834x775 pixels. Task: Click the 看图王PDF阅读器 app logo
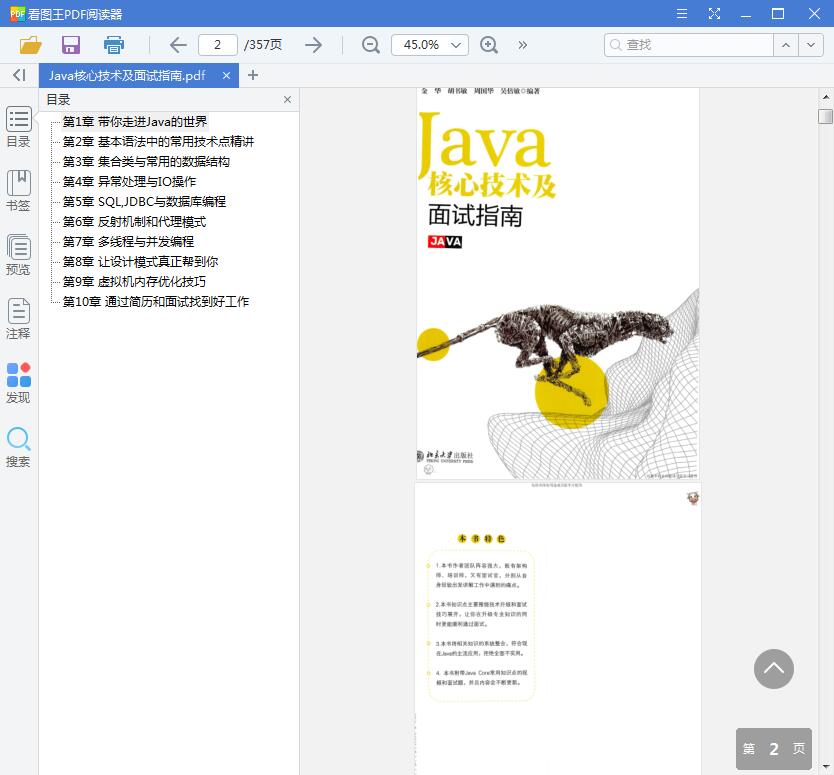17,14
